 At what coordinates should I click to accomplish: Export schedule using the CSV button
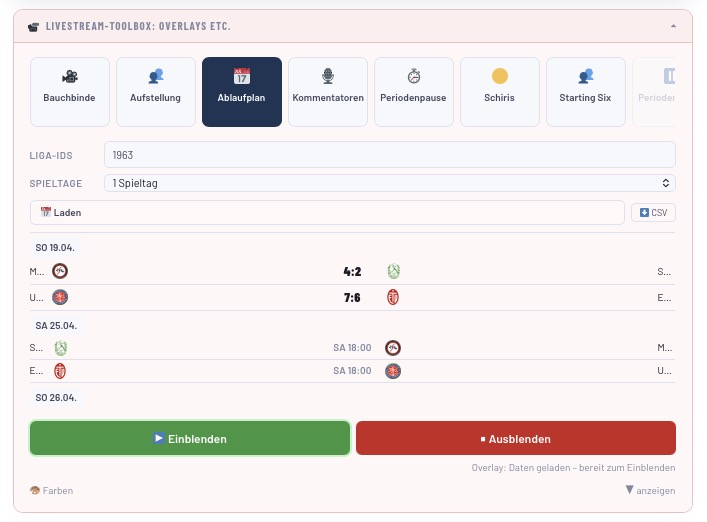coord(653,213)
